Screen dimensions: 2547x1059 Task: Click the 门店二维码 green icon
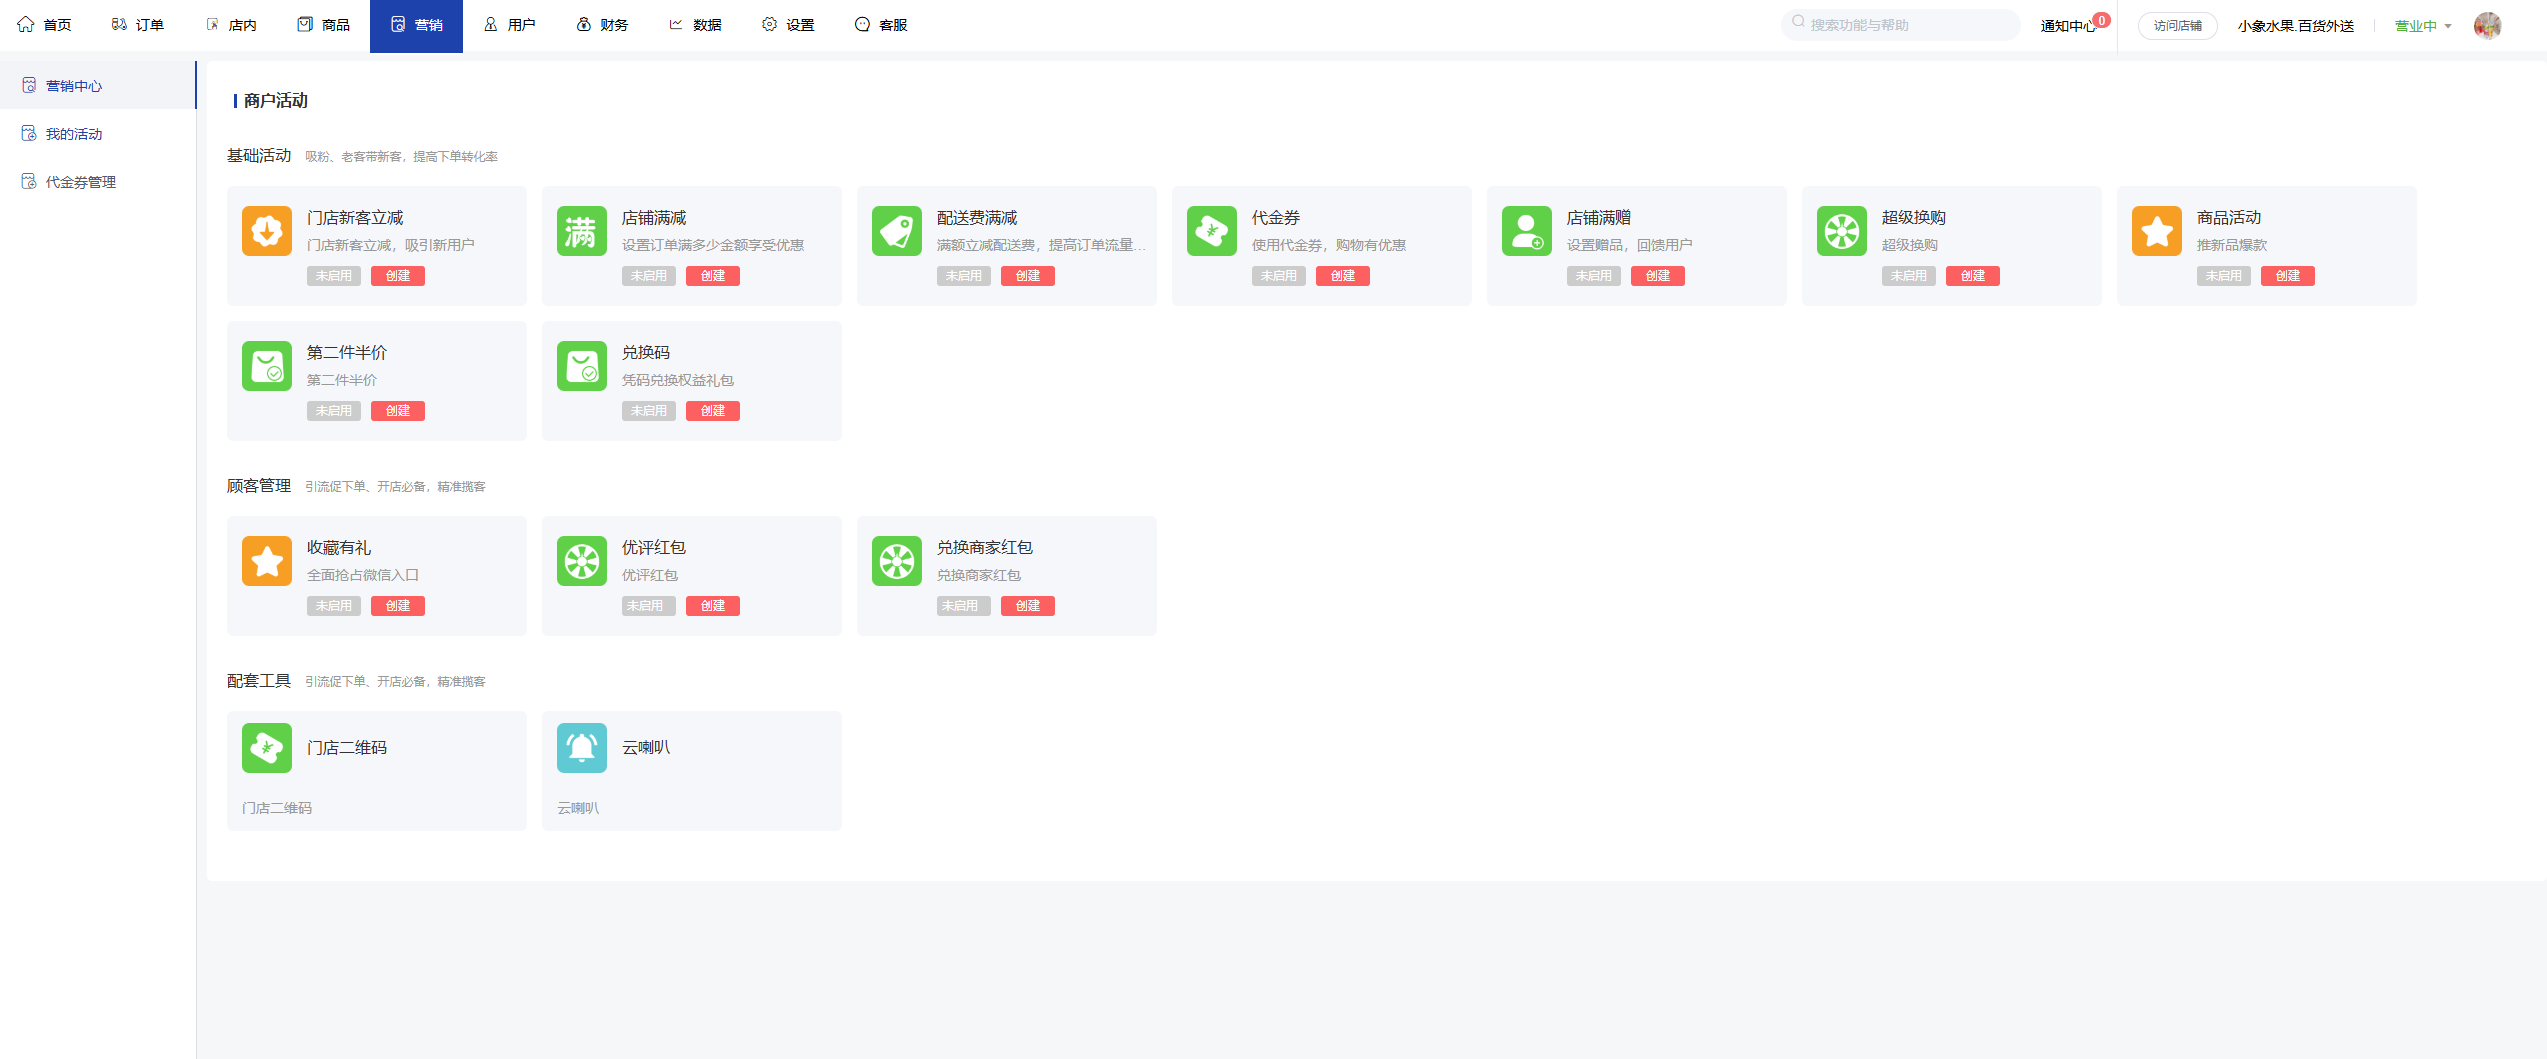pos(266,748)
